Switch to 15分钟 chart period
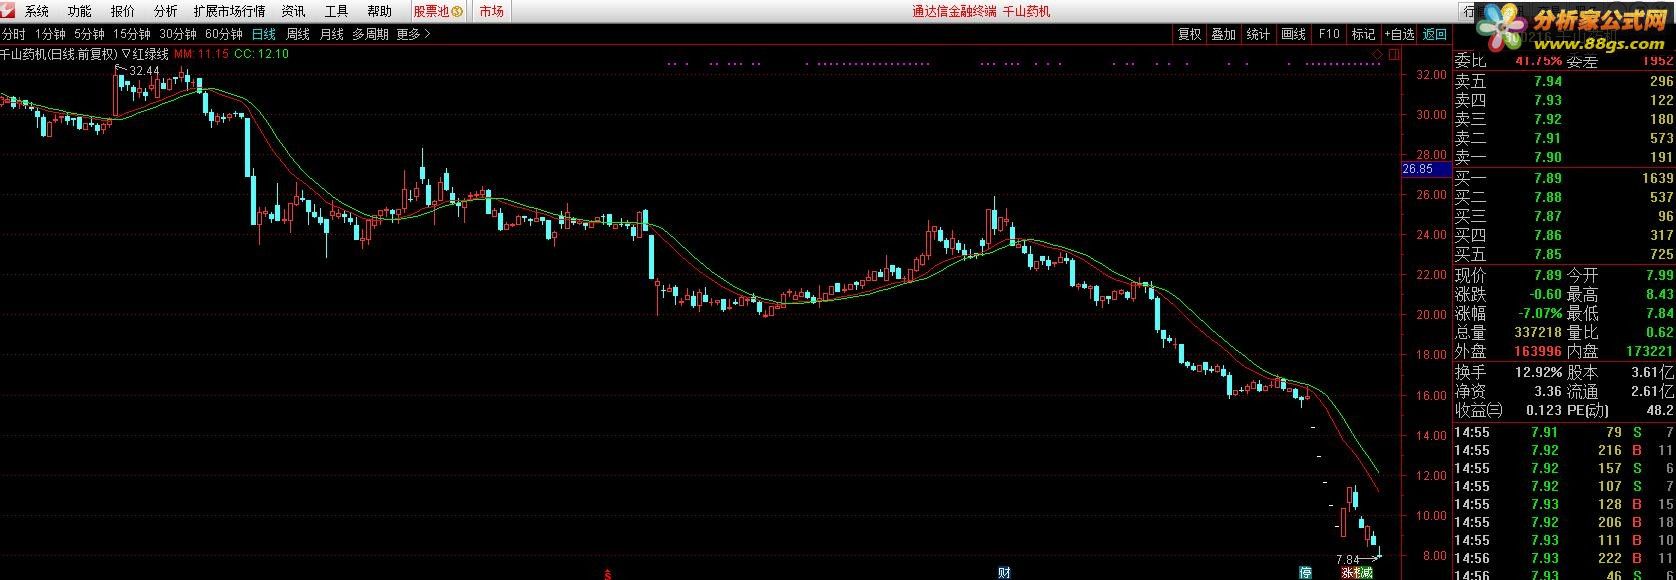The image size is (1676, 580). click(131, 34)
